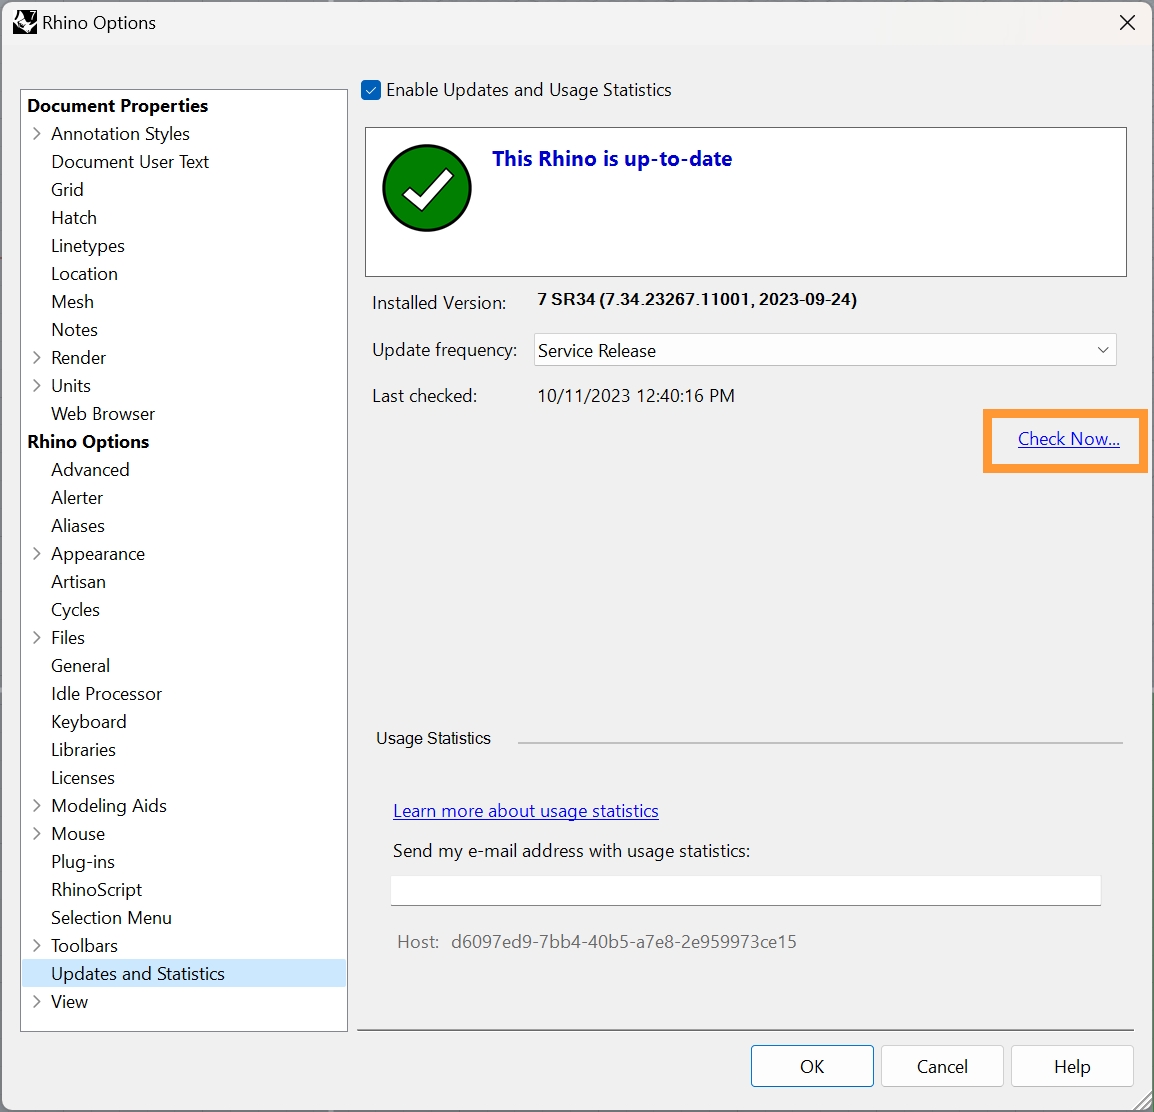Close the Rhino Options window
The image size is (1154, 1112).
[x=1127, y=22]
